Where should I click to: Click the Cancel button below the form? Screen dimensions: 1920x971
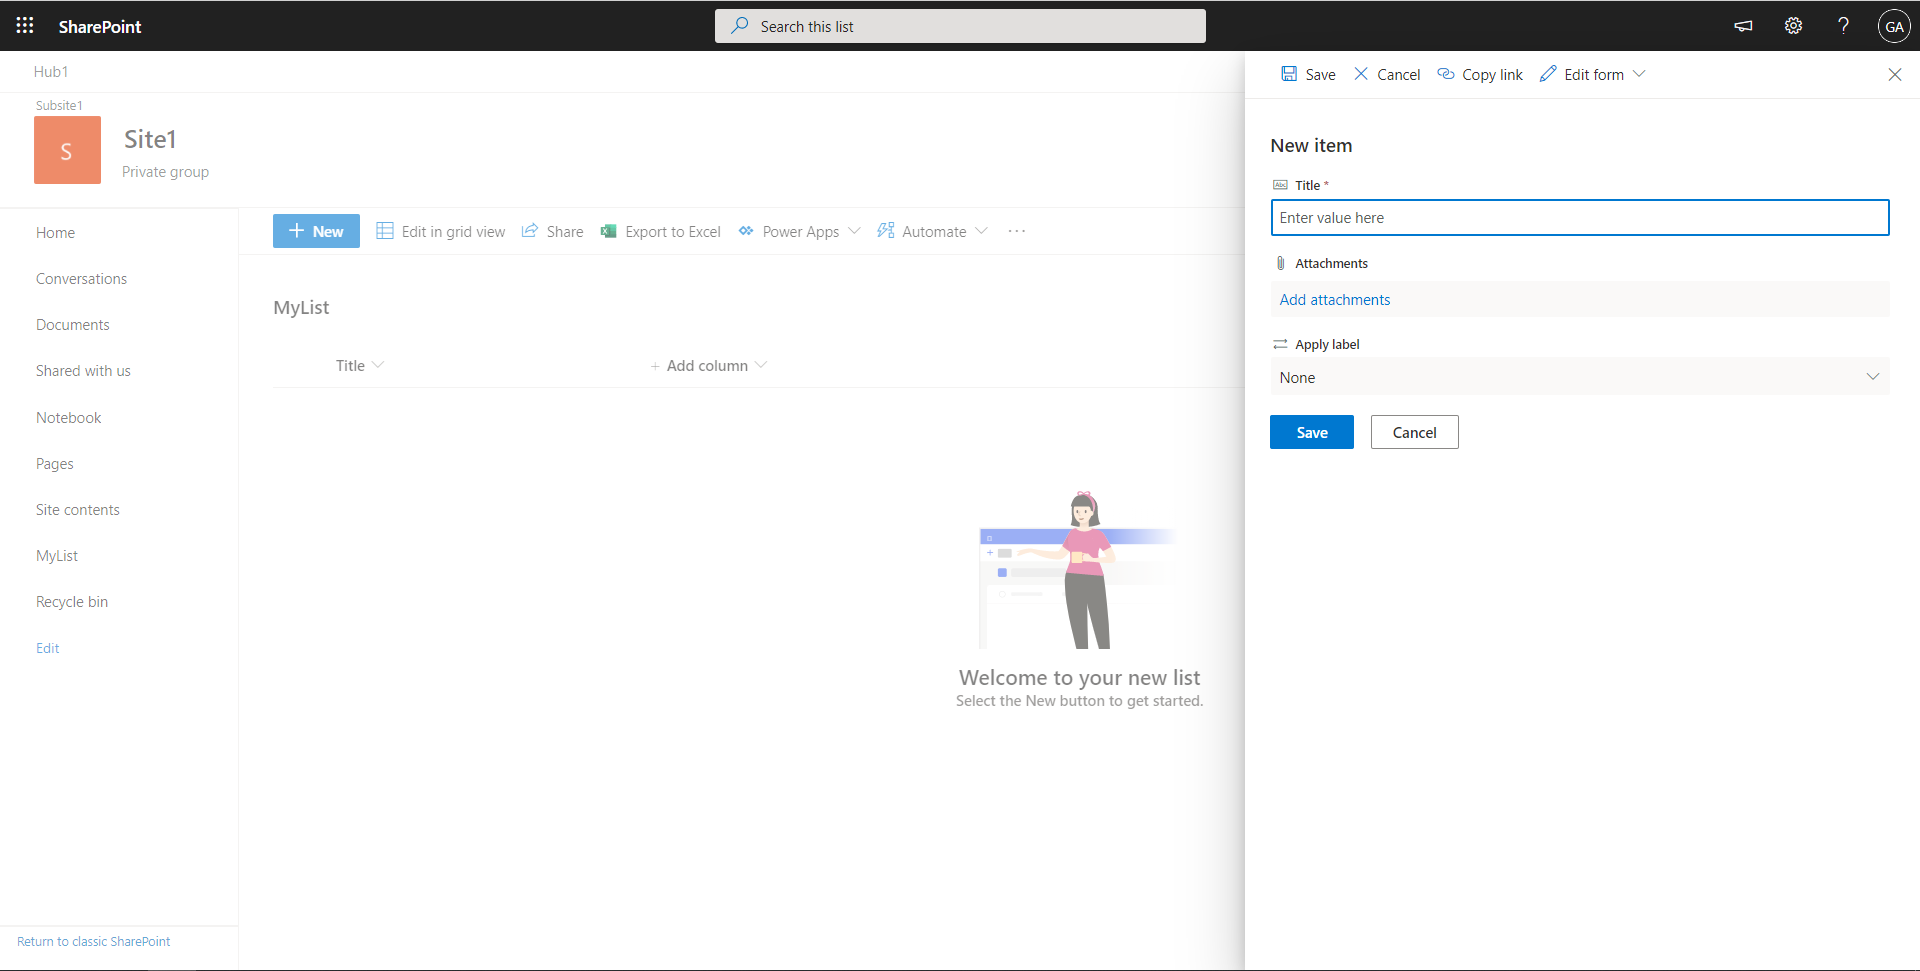[1414, 432]
